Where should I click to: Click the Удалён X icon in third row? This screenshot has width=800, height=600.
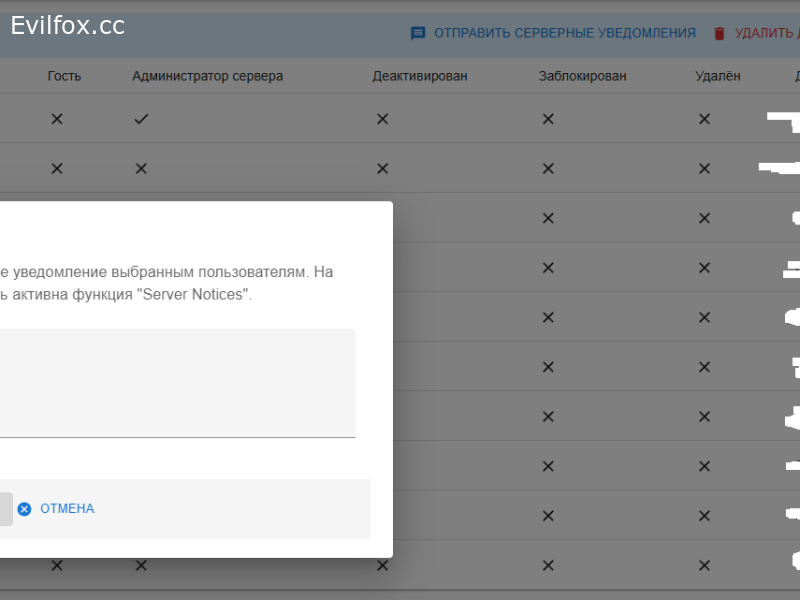coord(704,218)
